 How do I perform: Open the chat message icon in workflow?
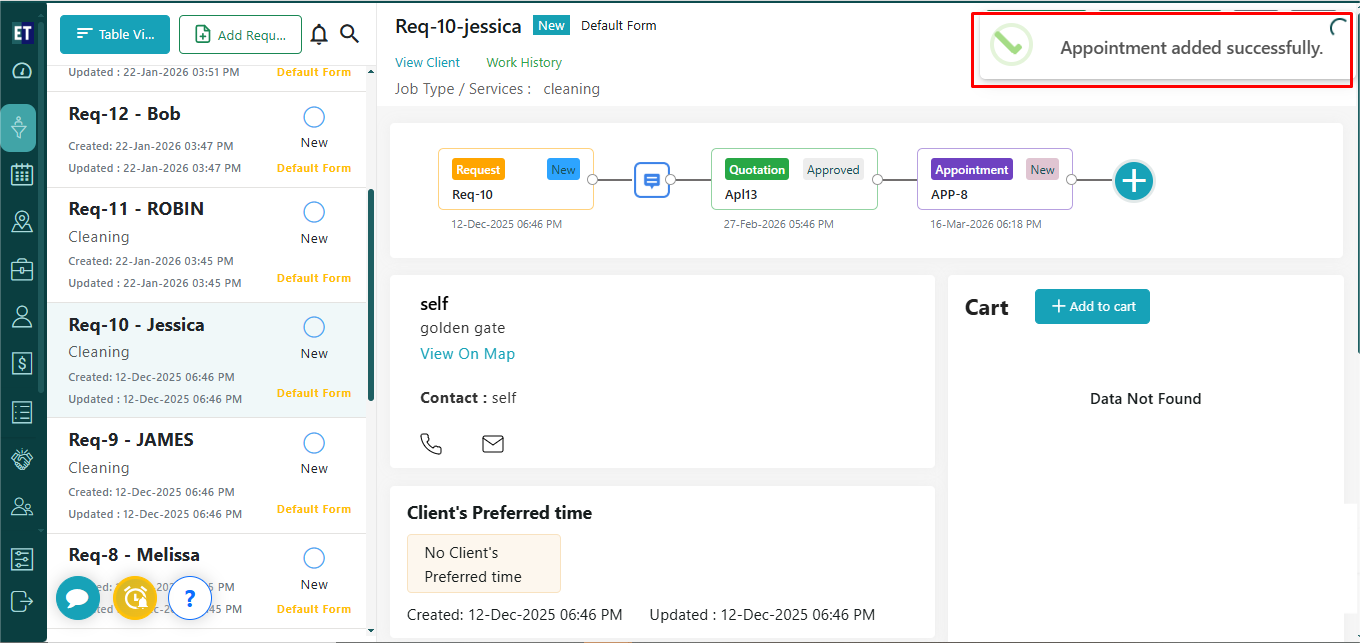(x=652, y=180)
